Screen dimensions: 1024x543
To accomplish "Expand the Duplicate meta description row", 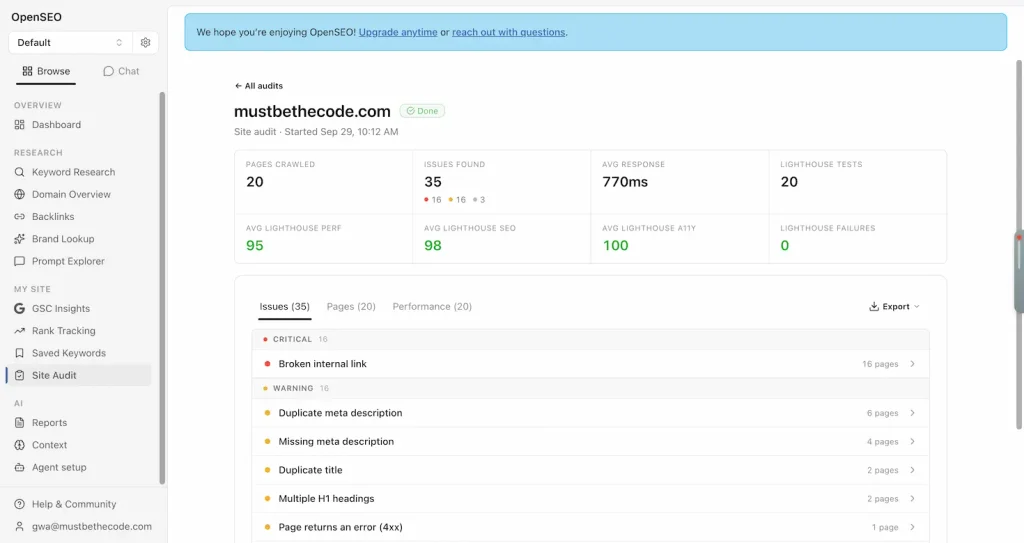I will (x=590, y=413).
